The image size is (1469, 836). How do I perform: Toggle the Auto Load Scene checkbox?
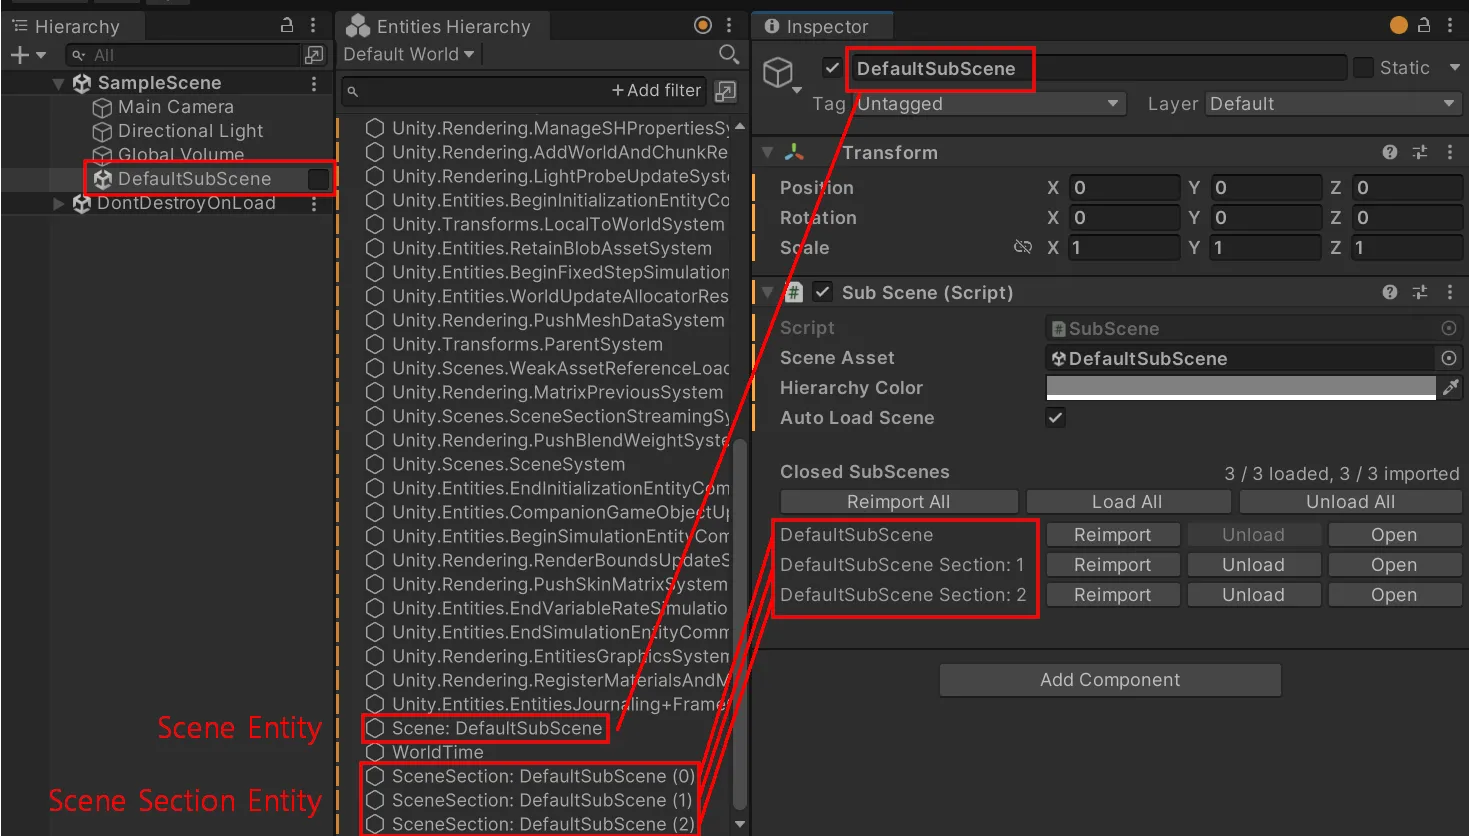point(1056,417)
